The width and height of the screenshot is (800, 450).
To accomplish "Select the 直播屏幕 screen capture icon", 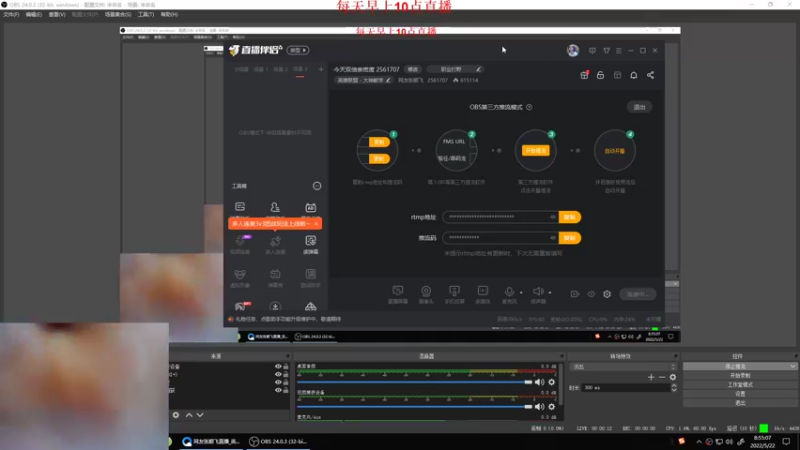I will click(397, 291).
